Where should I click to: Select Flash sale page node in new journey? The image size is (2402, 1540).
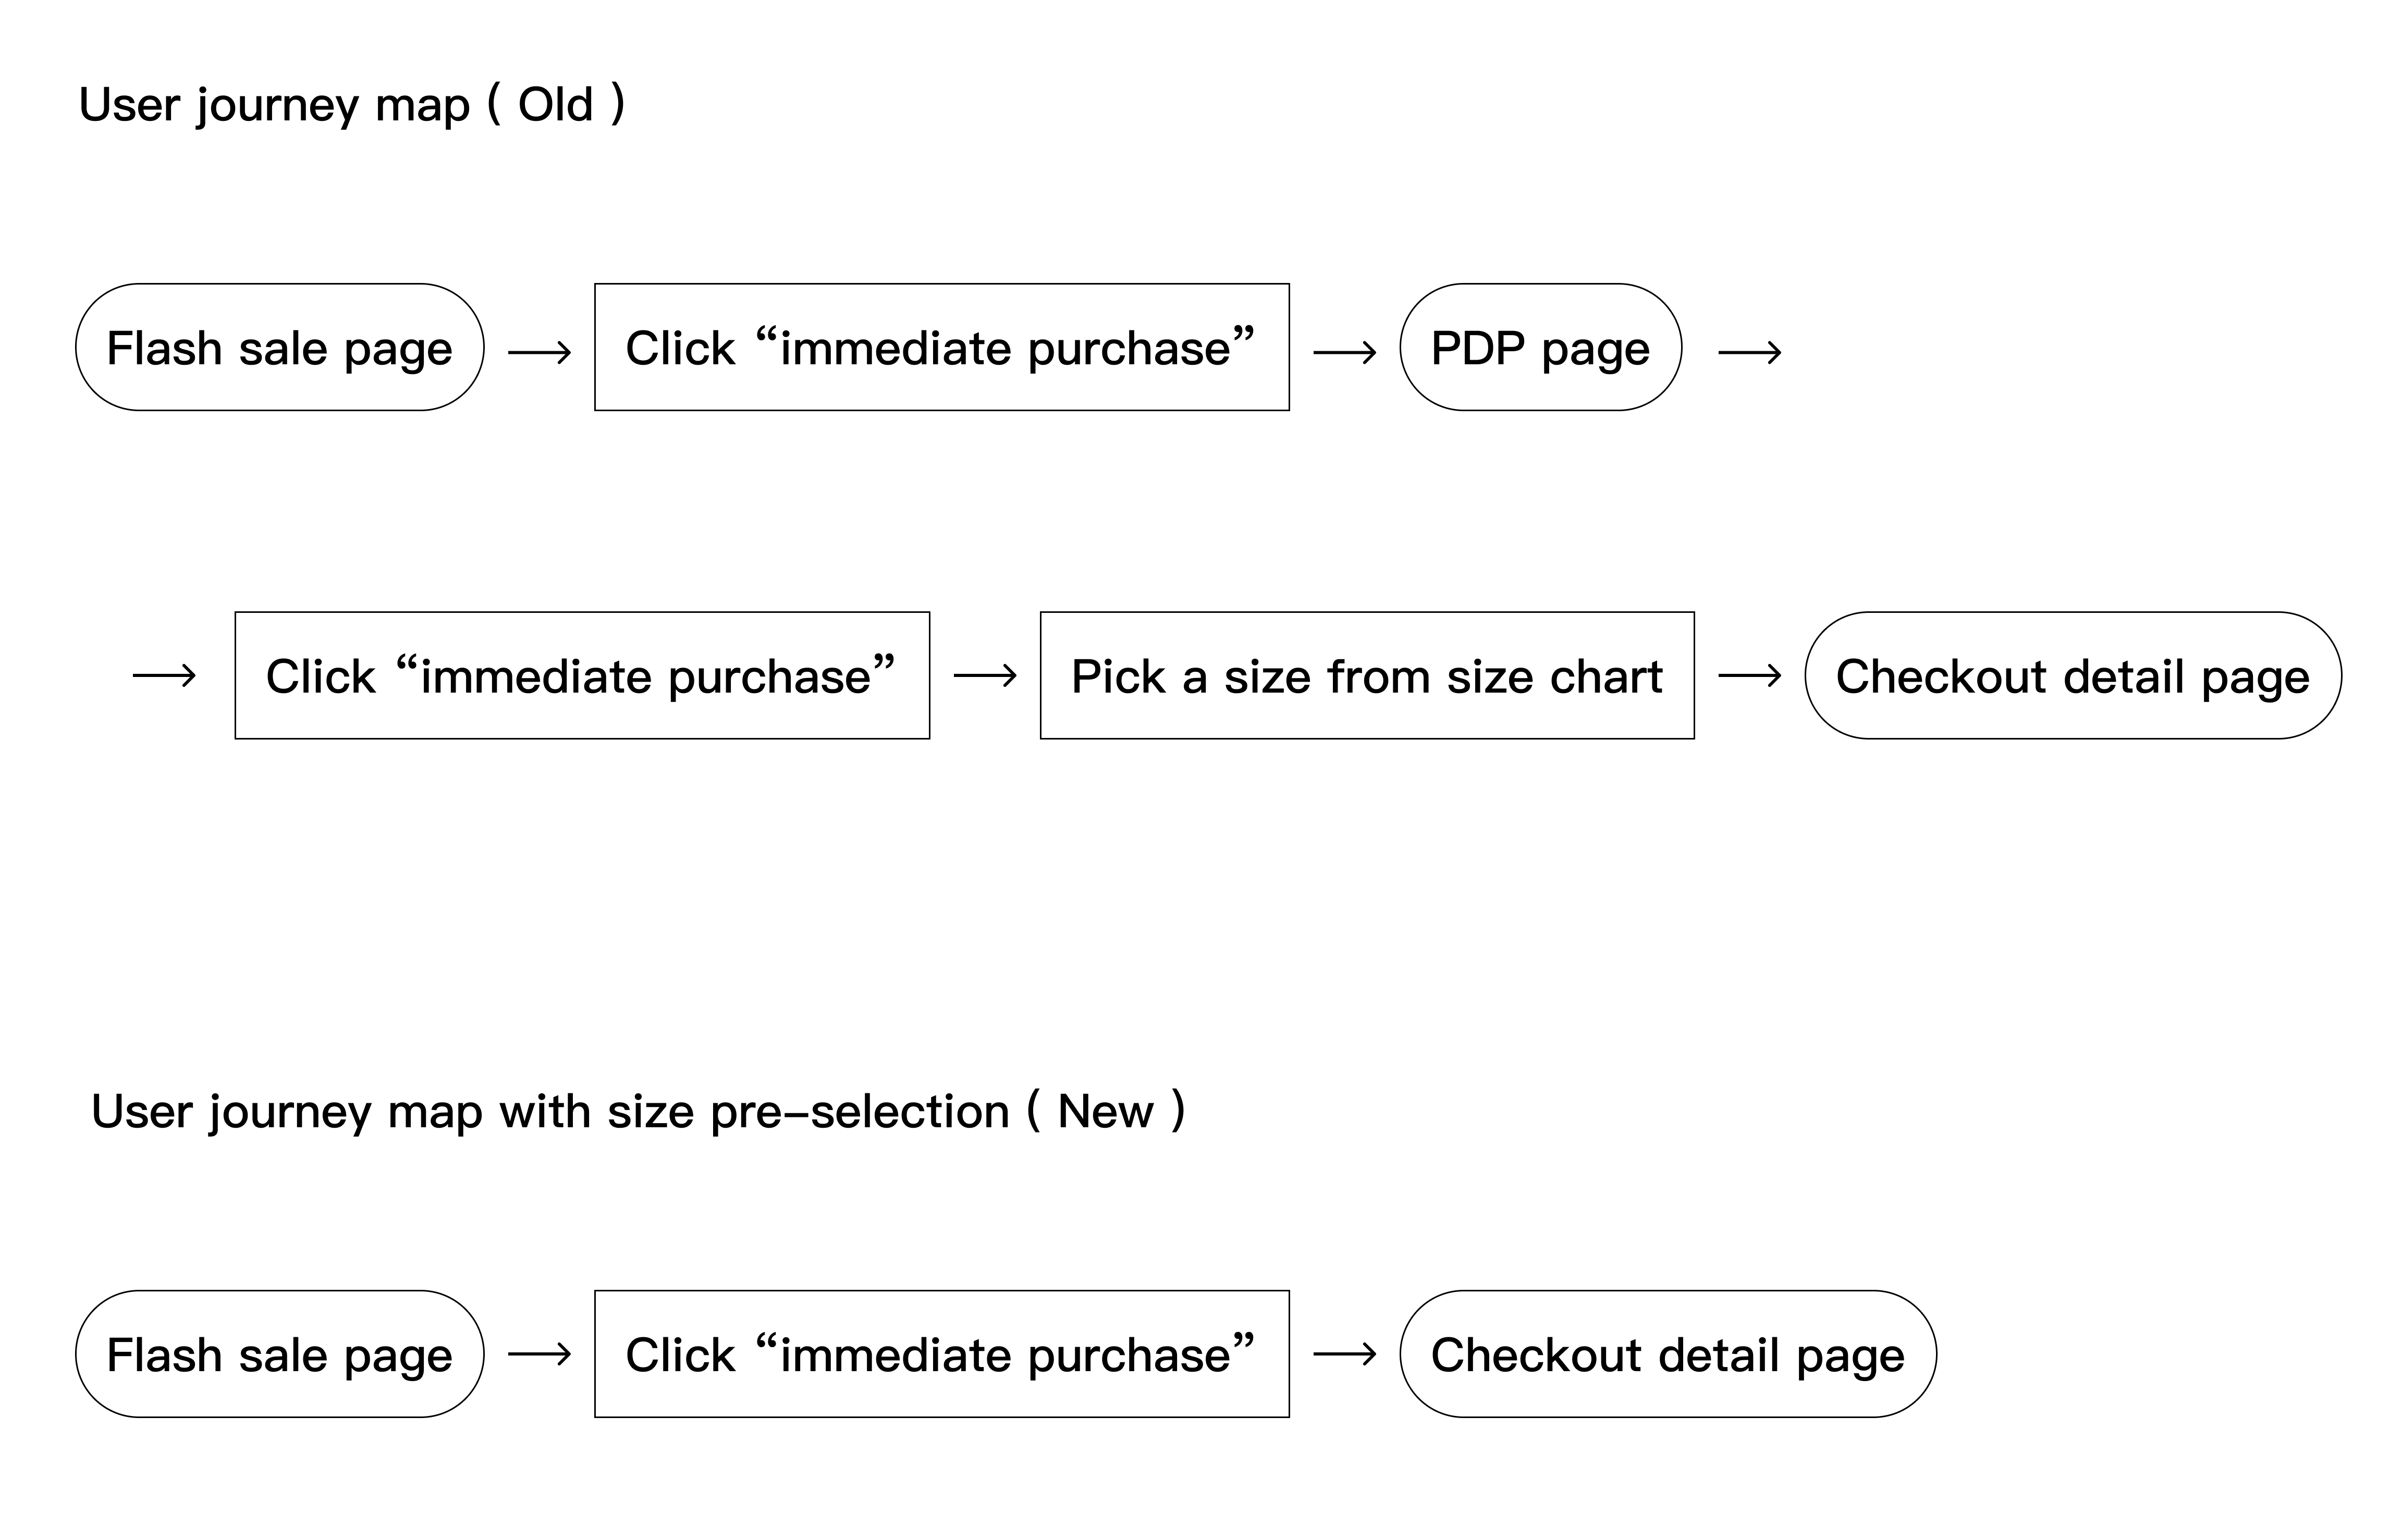tap(279, 1354)
